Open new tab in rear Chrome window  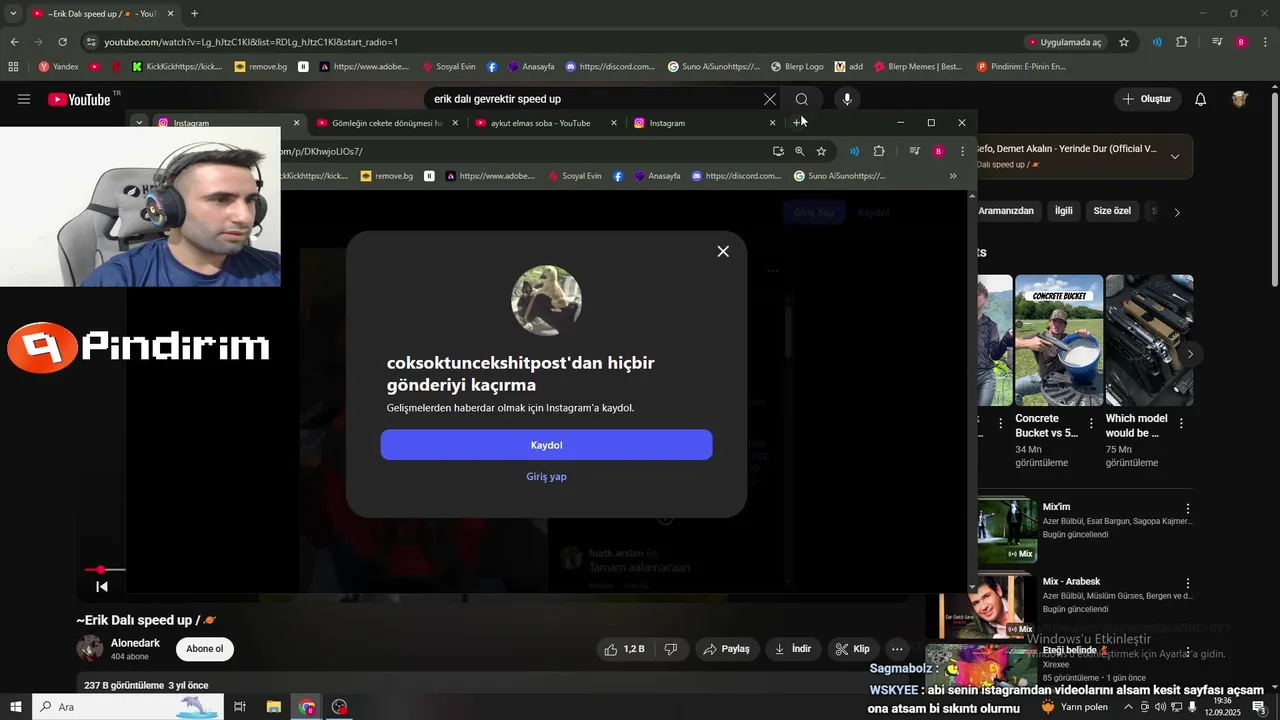[x=194, y=14]
